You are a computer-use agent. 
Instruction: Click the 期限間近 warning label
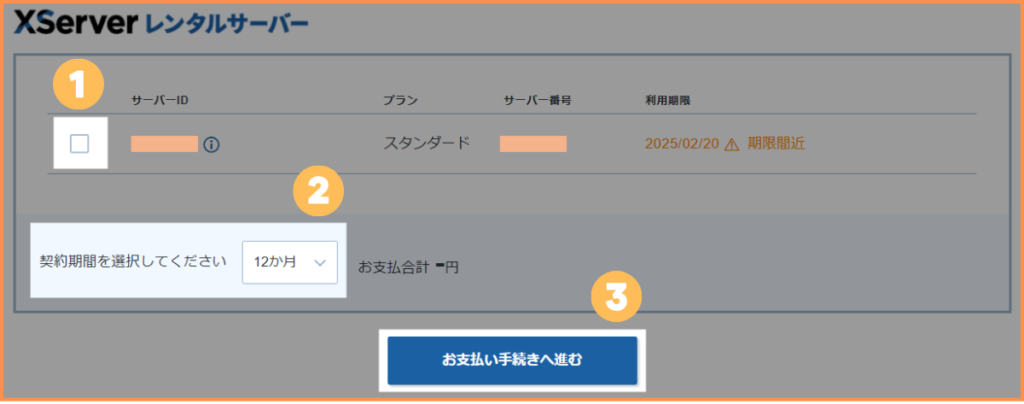pyautogui.click(x=776, y=144)
